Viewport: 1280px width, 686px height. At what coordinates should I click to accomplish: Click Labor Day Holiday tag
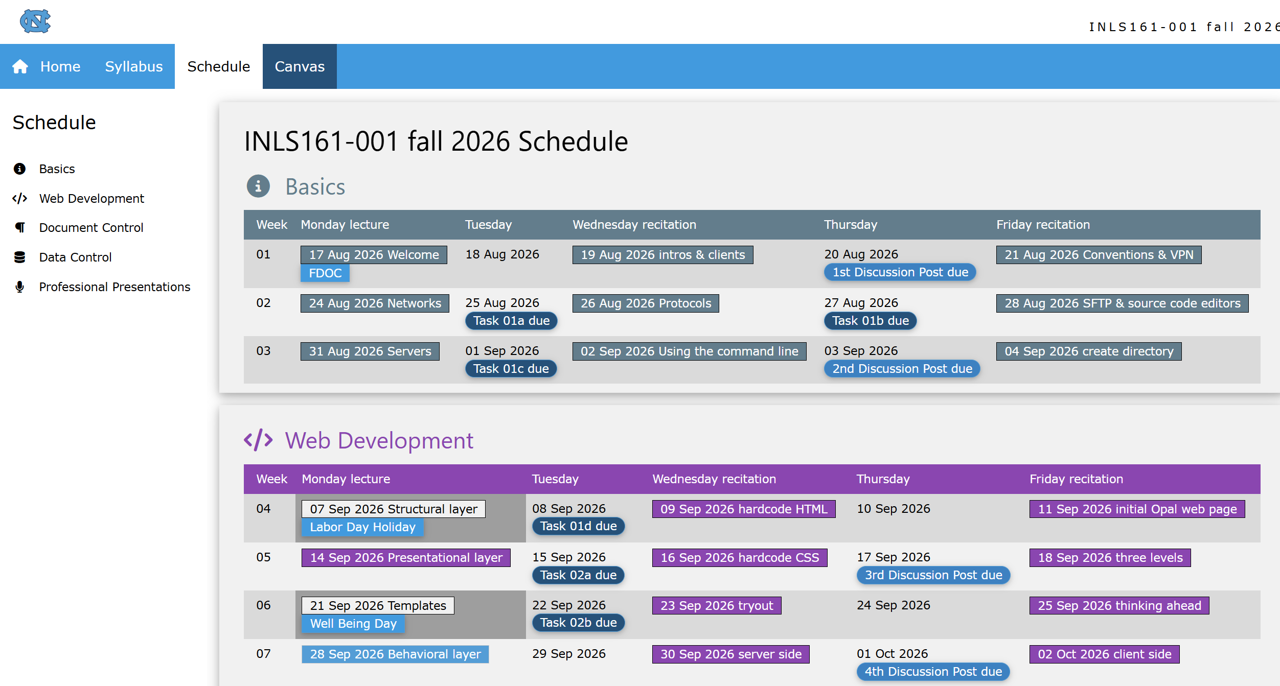[363, 527]
